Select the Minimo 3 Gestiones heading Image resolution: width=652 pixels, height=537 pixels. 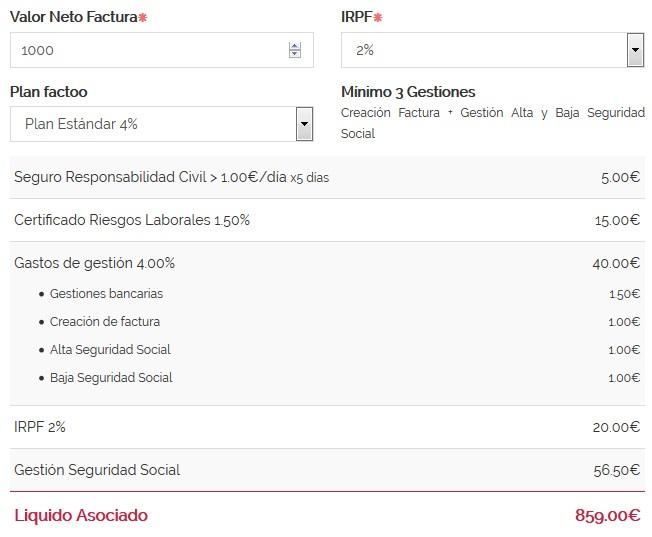(x=408, y=92)
